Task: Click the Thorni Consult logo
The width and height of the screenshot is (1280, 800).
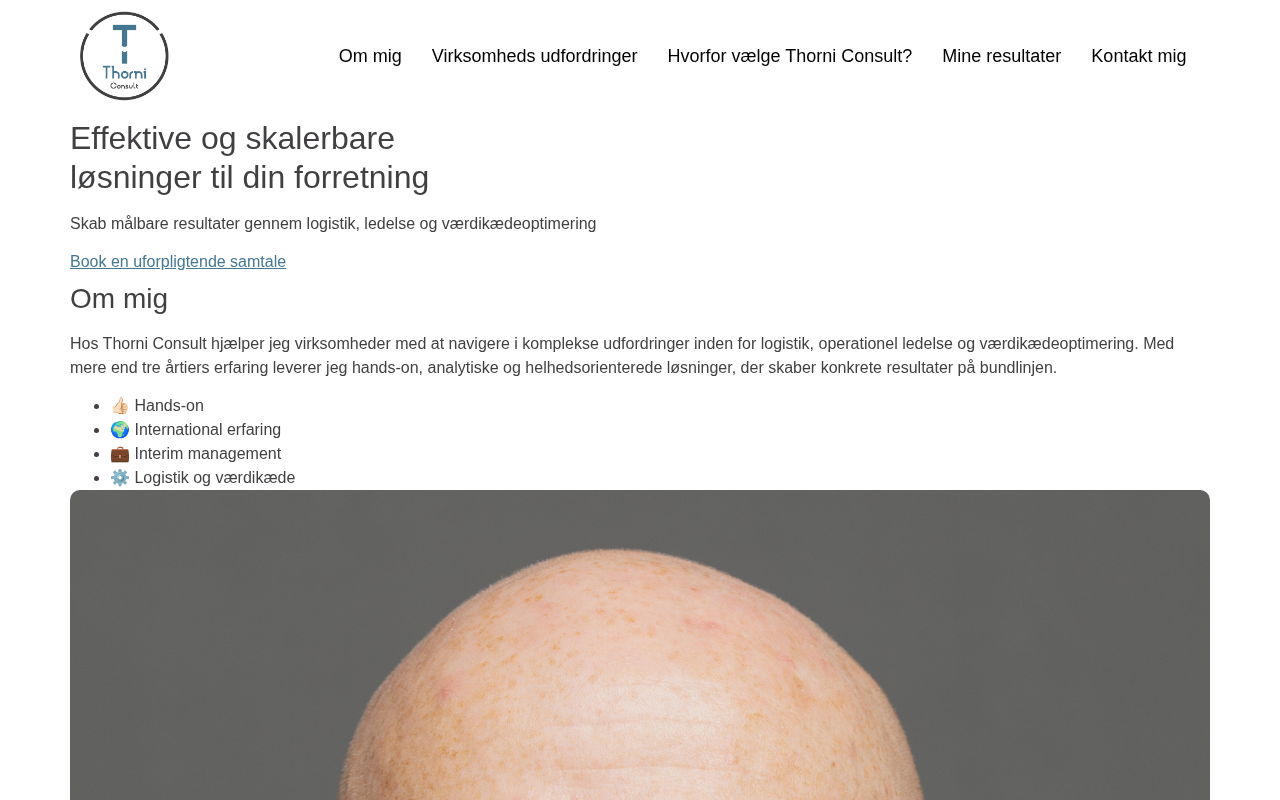Action: click(124, 56)
